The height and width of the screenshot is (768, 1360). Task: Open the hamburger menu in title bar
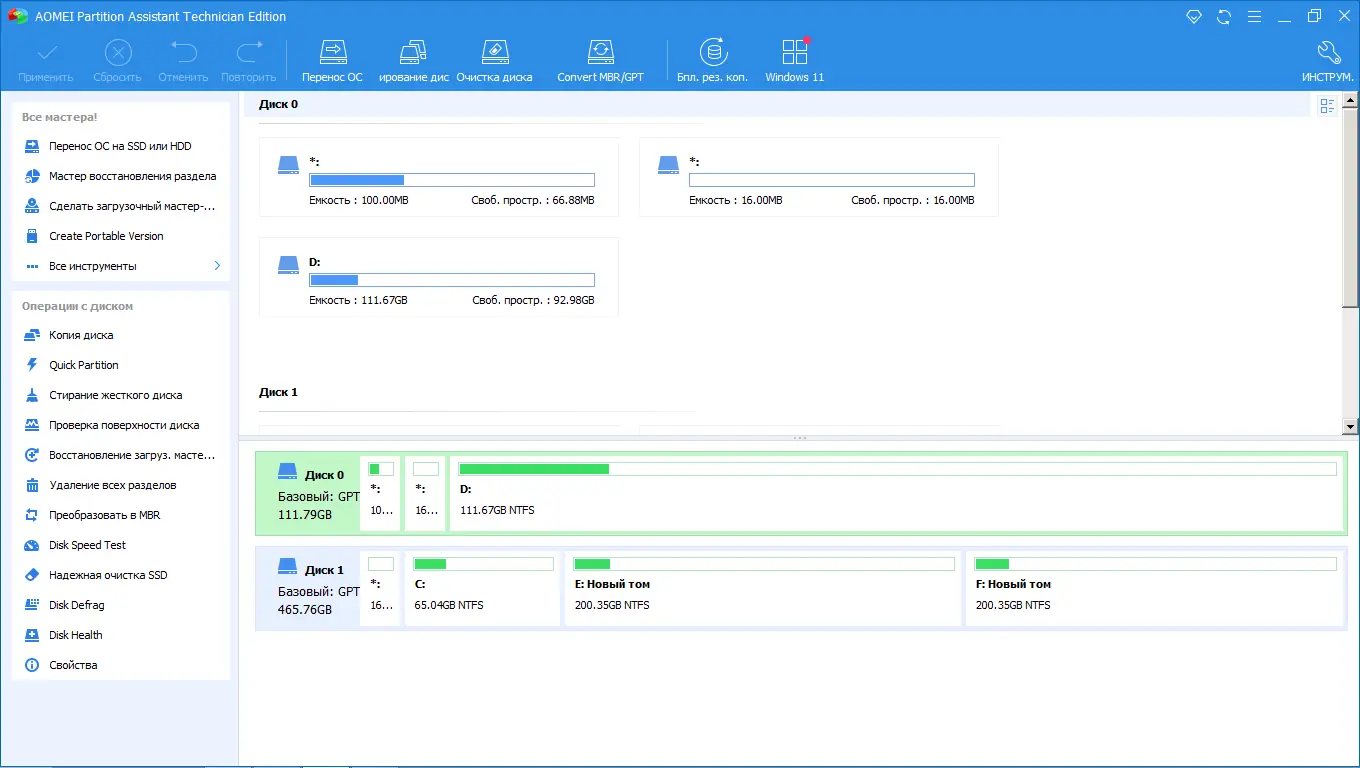click(1254, 16)
